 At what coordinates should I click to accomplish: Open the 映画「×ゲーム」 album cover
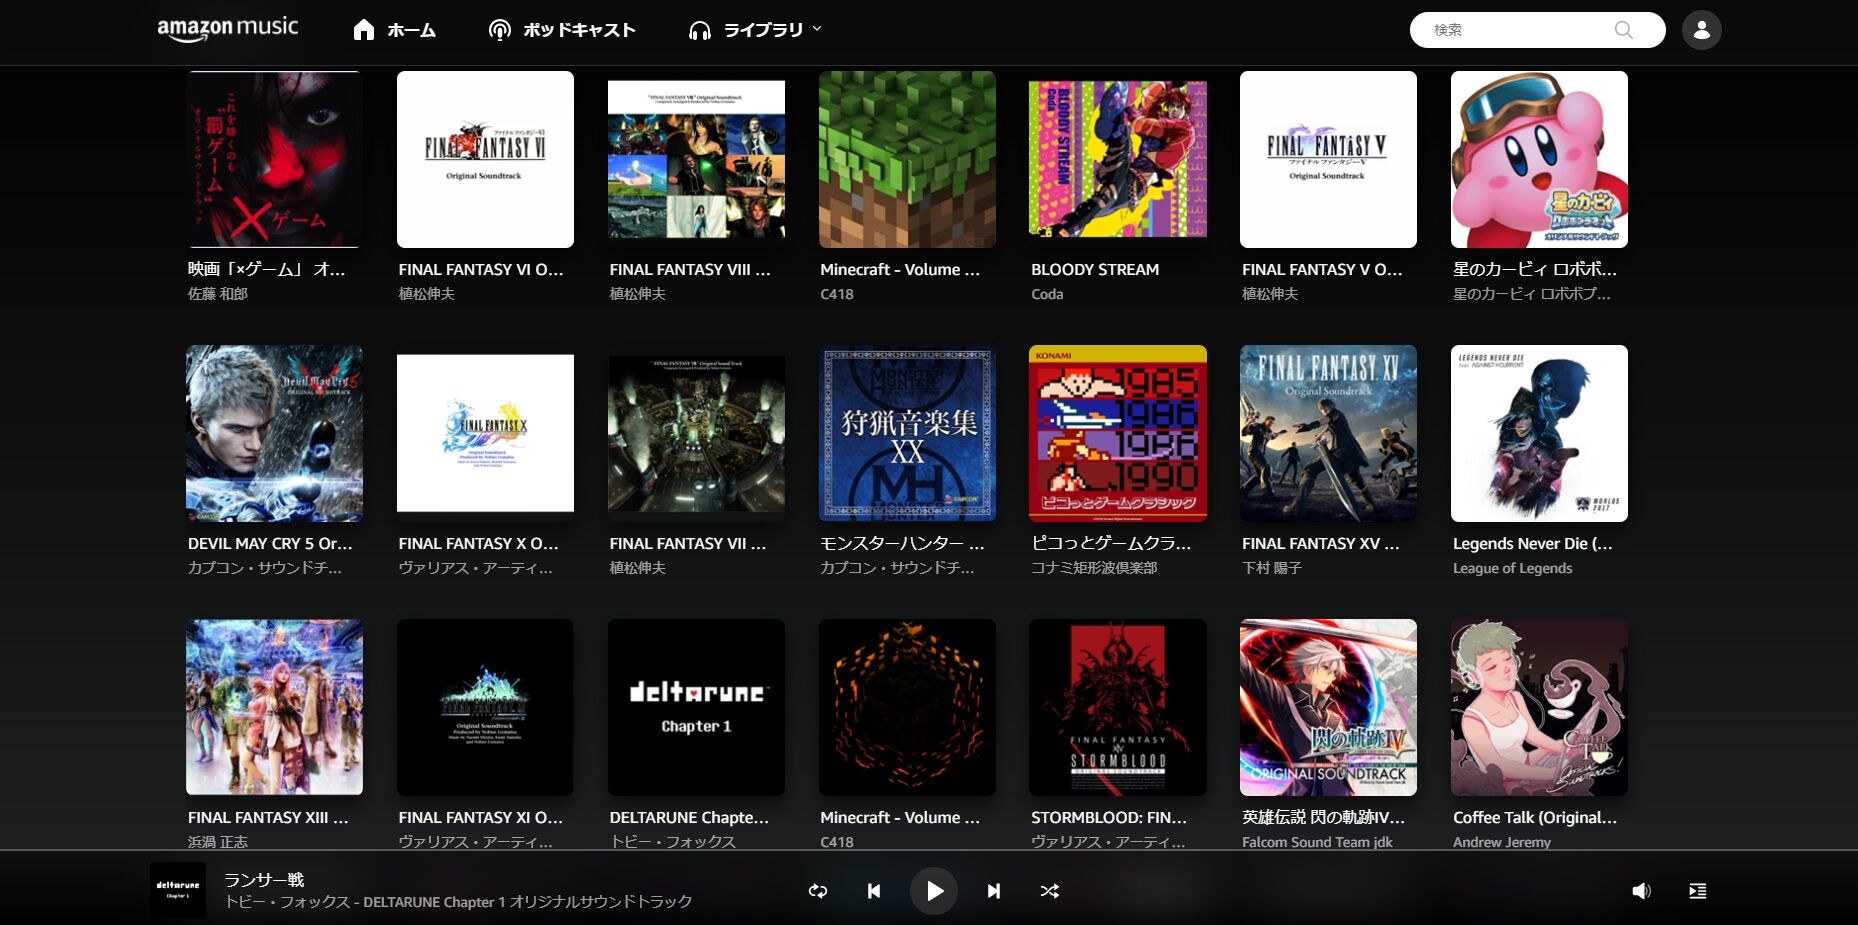(274, 159)
